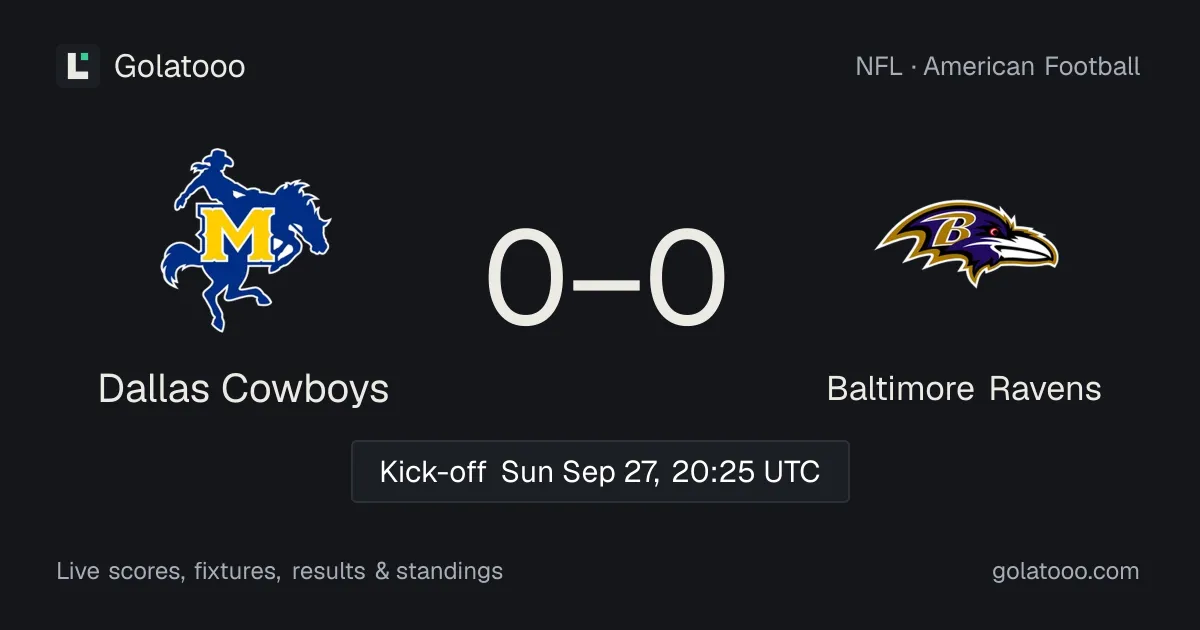Select the 20:25 UTC kick-off time
1200x630 pixels.
[x=746, y=472]
